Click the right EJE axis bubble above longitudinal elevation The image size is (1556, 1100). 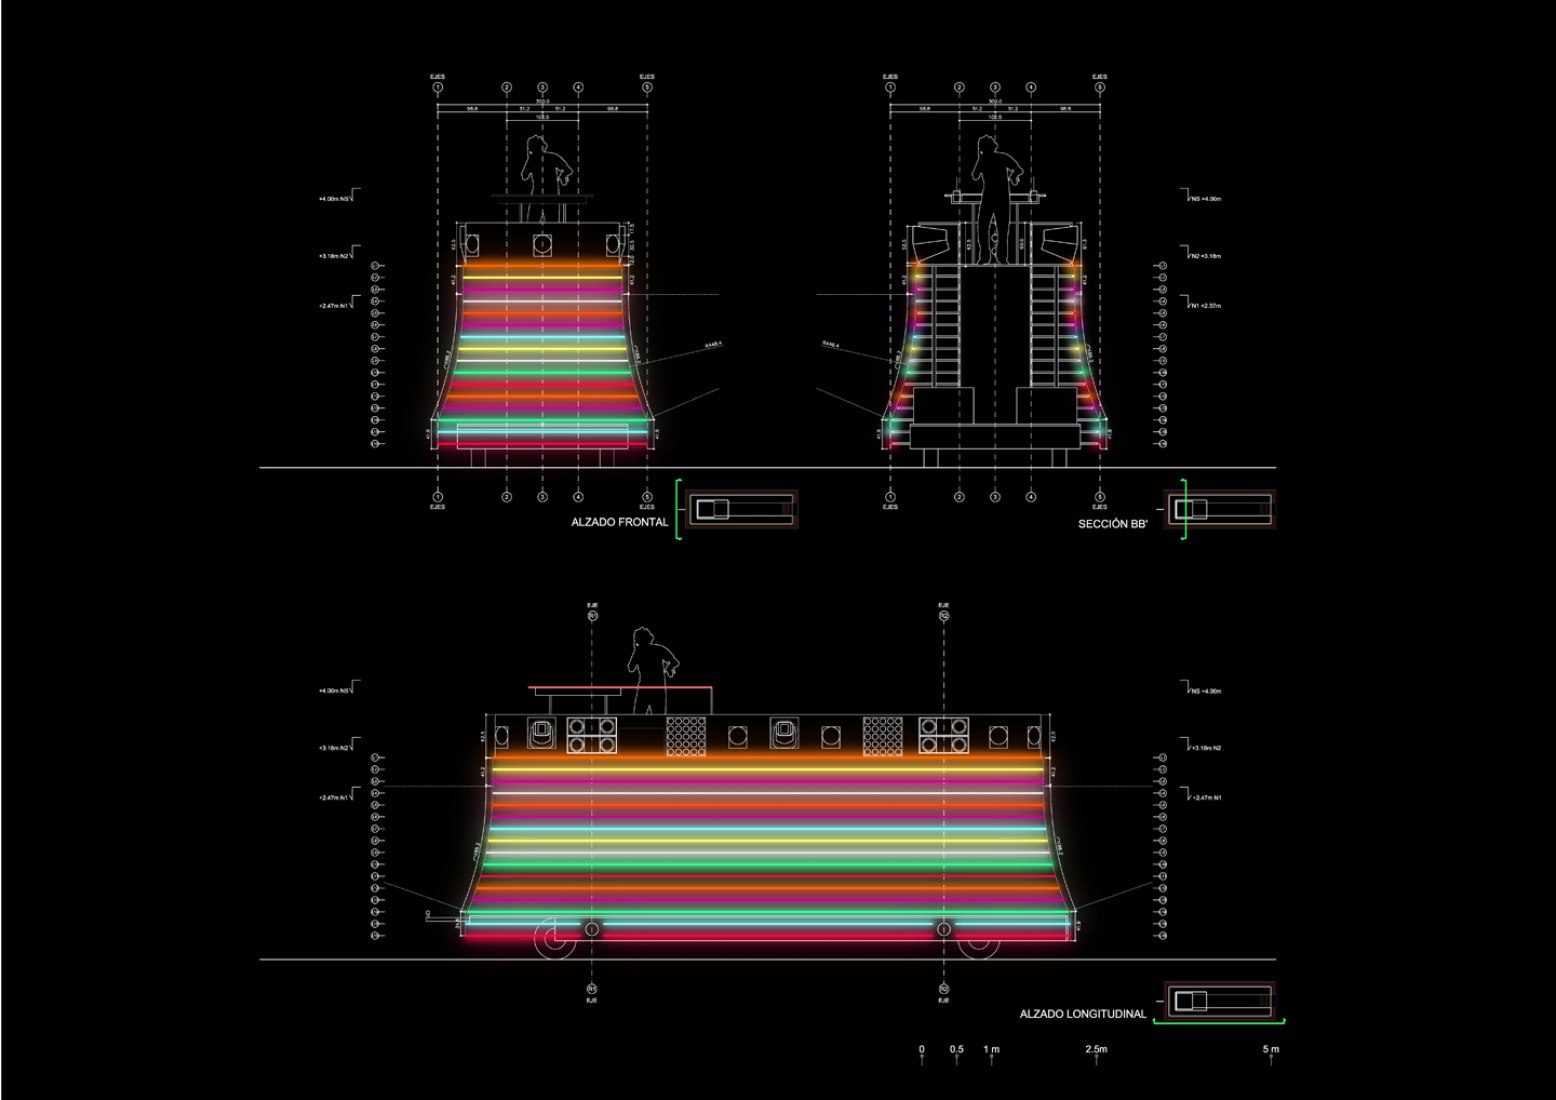tap(944, 617)
